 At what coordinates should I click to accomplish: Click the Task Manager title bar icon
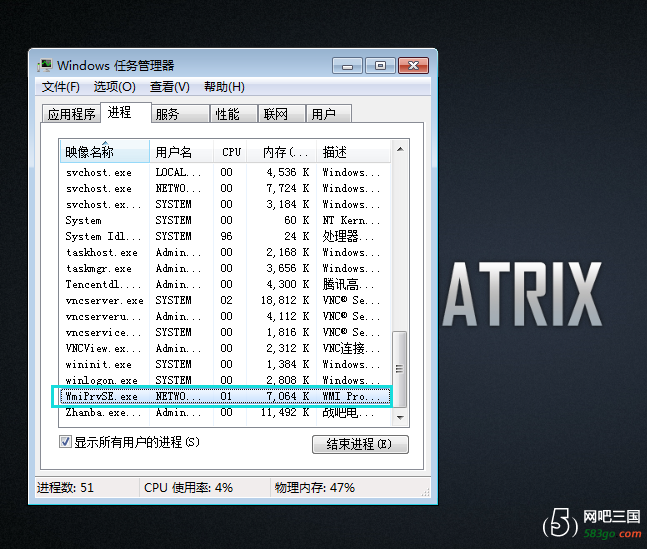45,65
